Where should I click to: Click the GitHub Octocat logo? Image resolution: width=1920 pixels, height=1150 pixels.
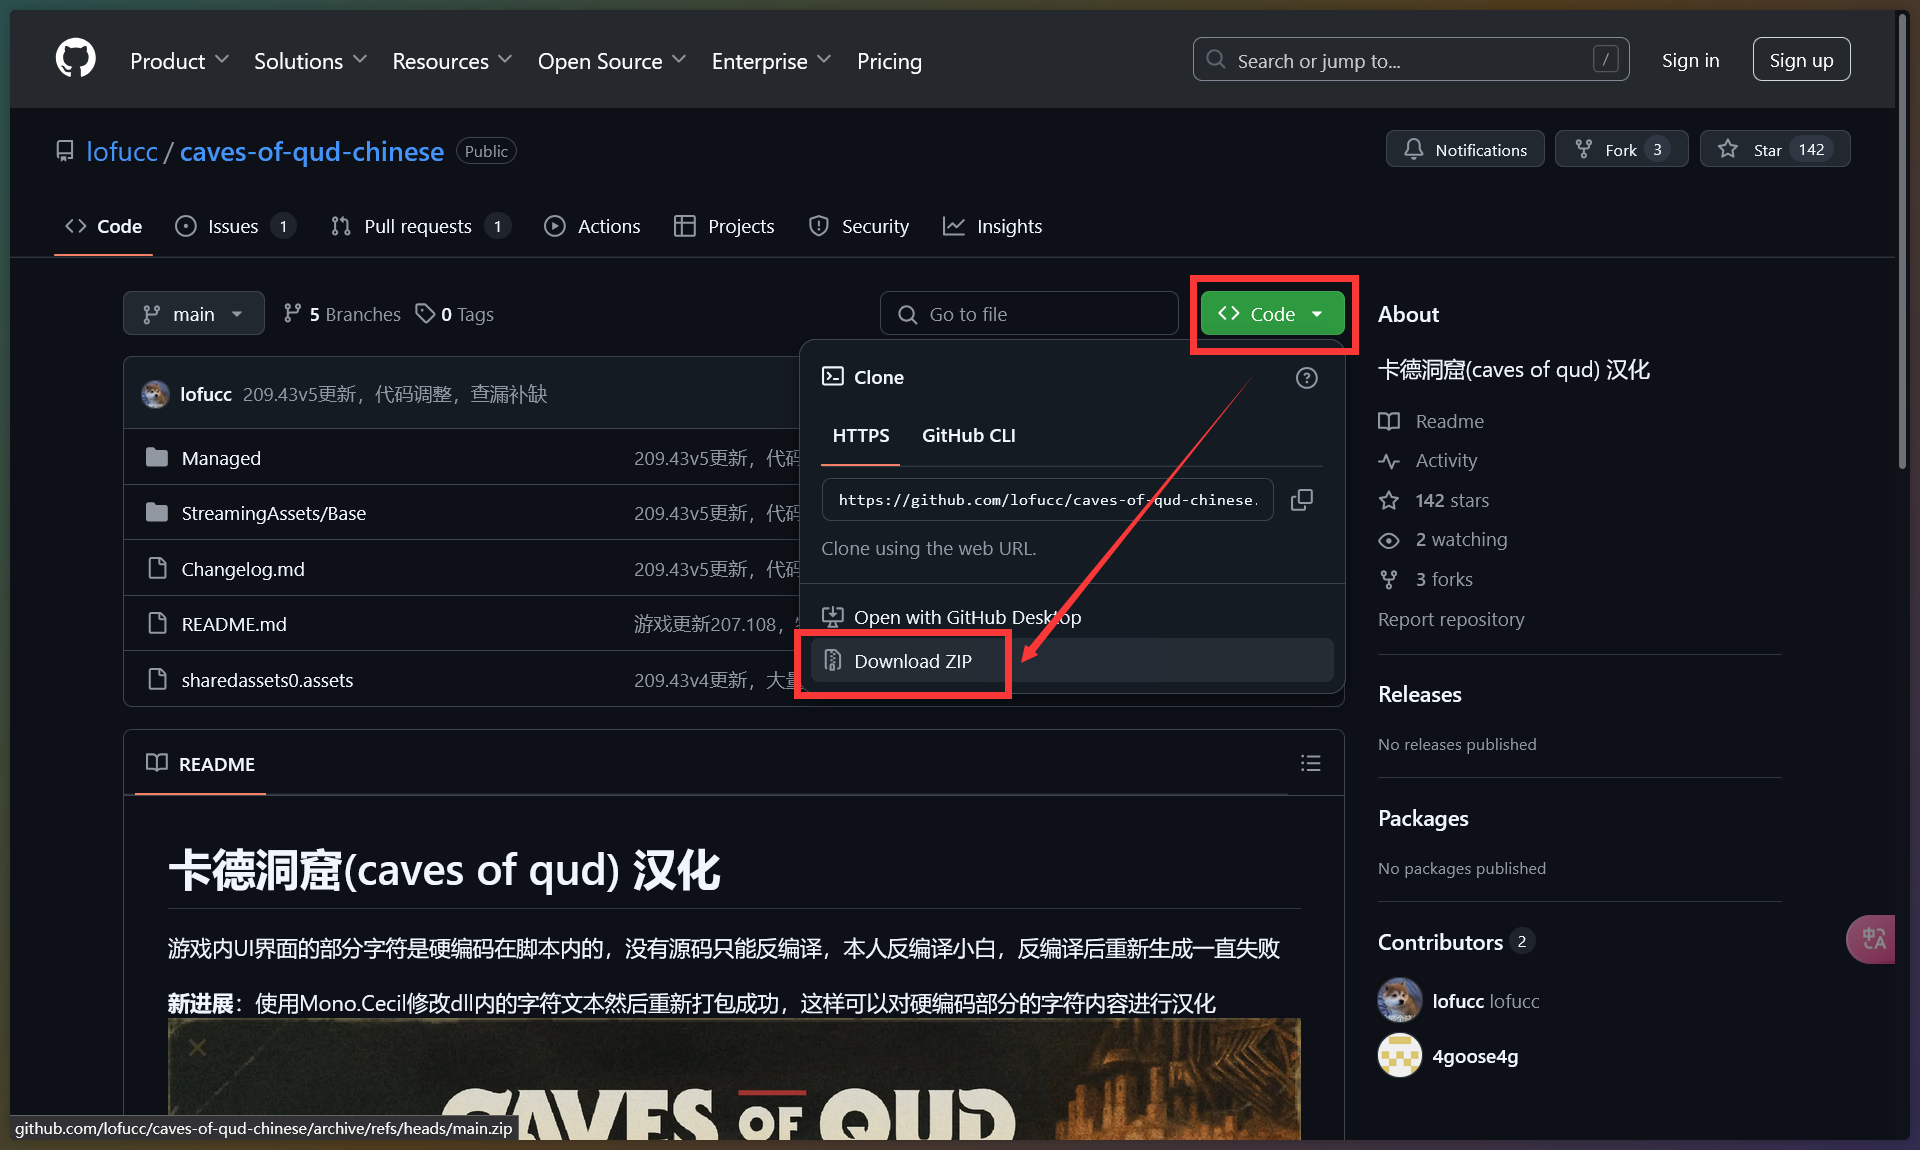tap(76, 59)
